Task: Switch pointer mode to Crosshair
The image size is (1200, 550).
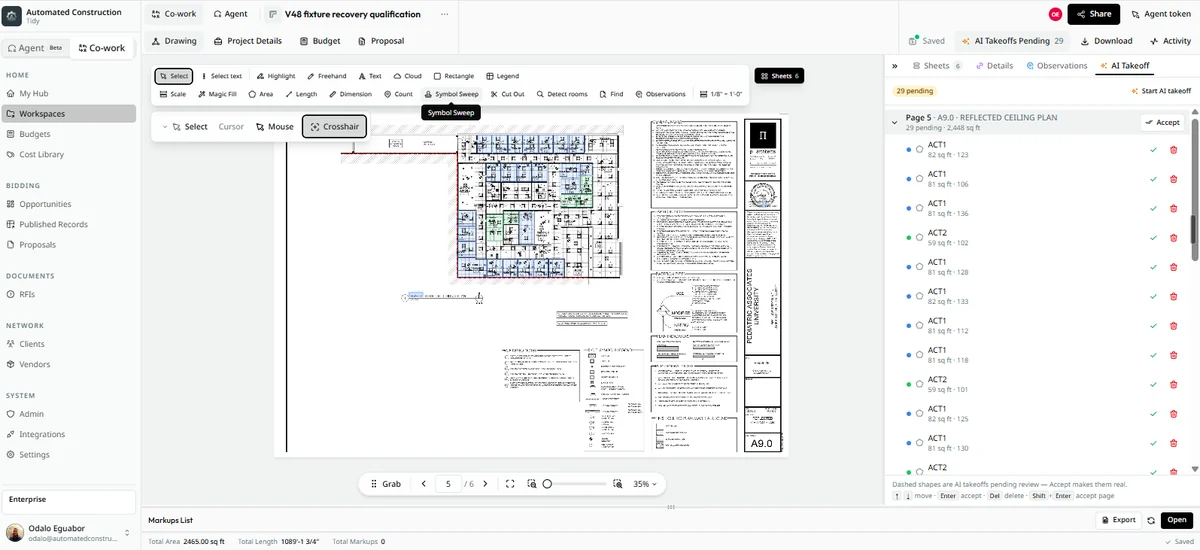Action: (x=334, y=127)
